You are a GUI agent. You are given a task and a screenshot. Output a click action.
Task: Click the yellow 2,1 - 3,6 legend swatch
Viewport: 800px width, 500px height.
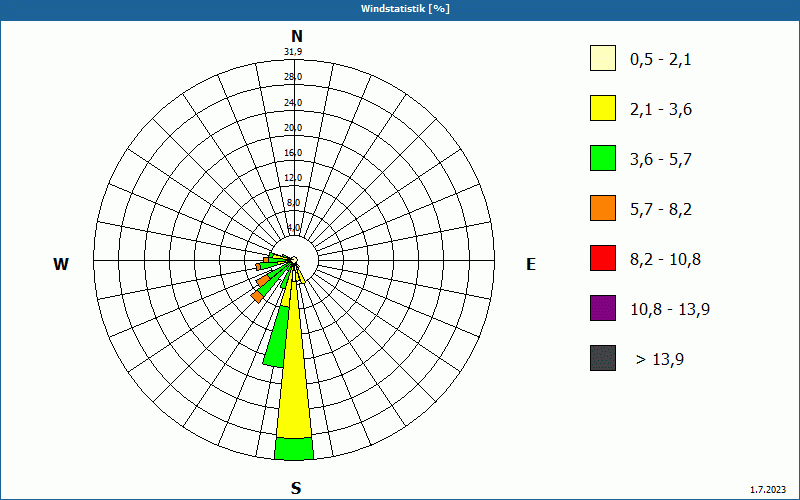click(603, 108)
